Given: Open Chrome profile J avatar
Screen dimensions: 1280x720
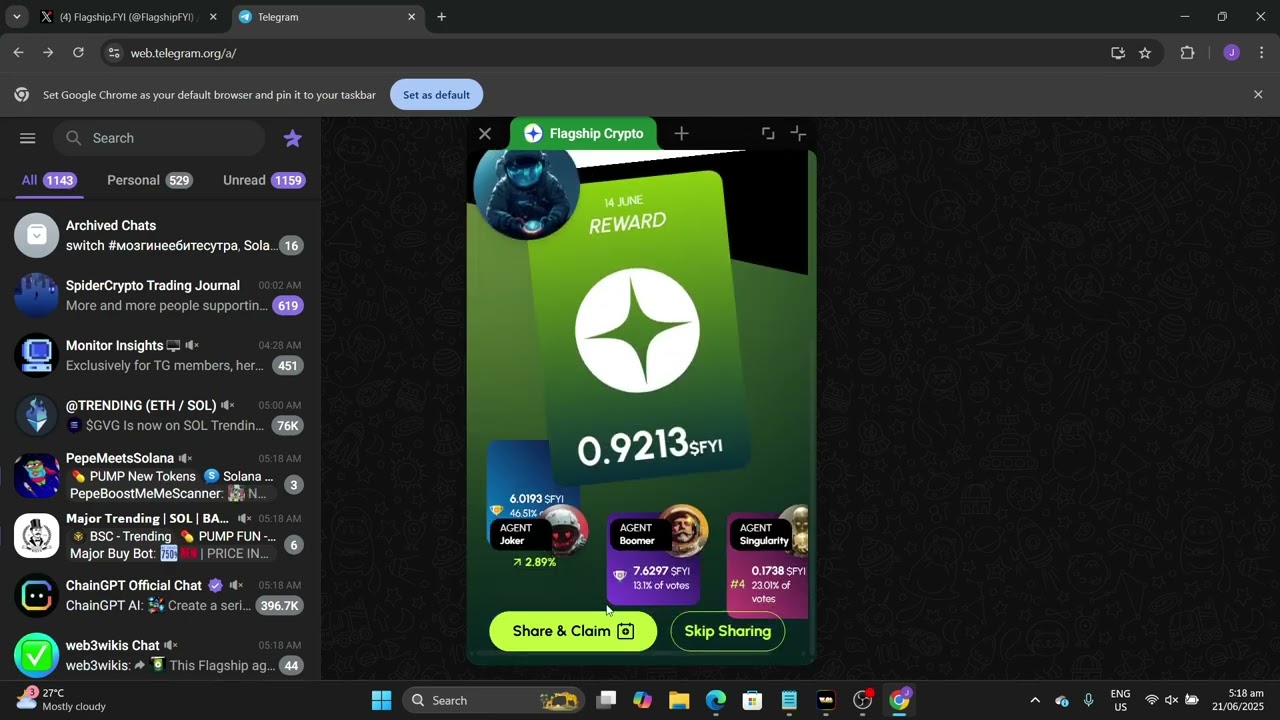Looking at the screenshot, I should 1231,53.
